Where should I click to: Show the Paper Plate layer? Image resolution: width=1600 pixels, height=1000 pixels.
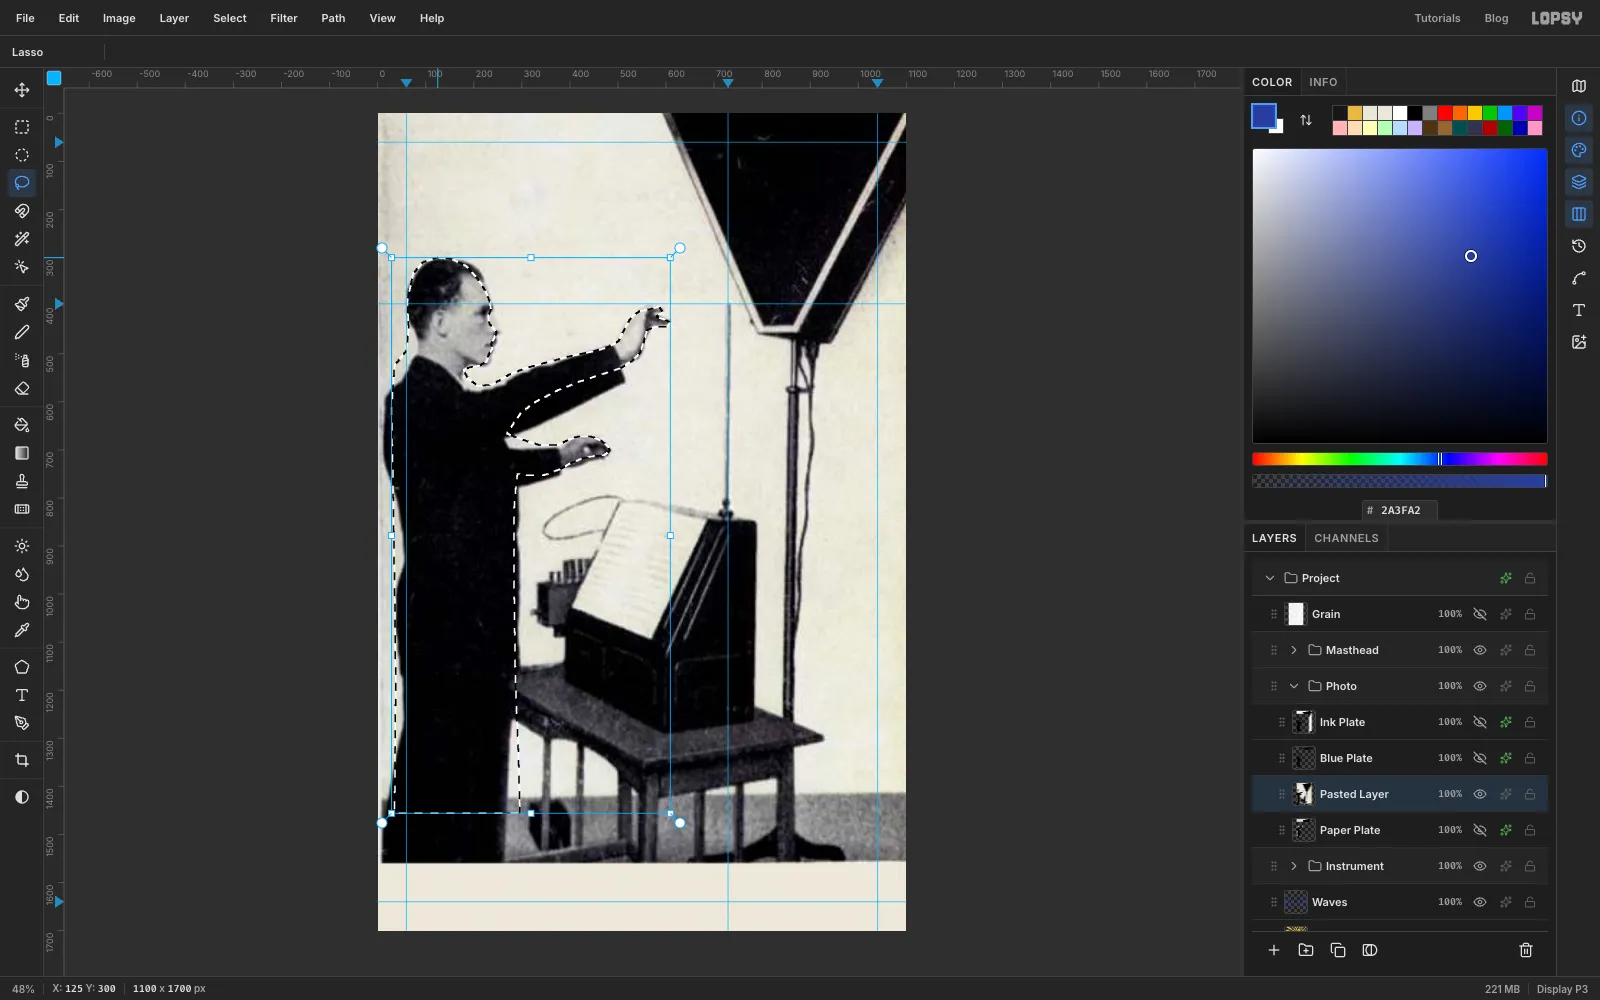(x=1480, y=830)
